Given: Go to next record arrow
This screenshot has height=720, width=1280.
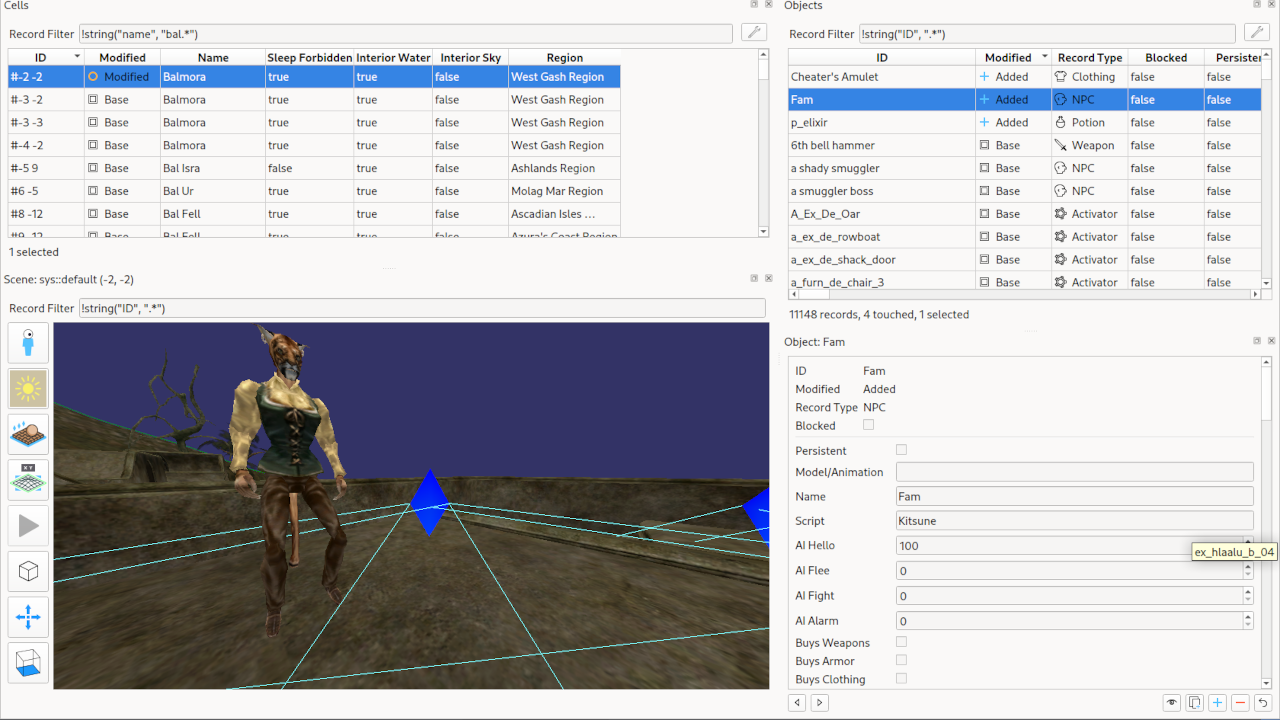Looking at the screenshot, I should click(x=820, y=703).
